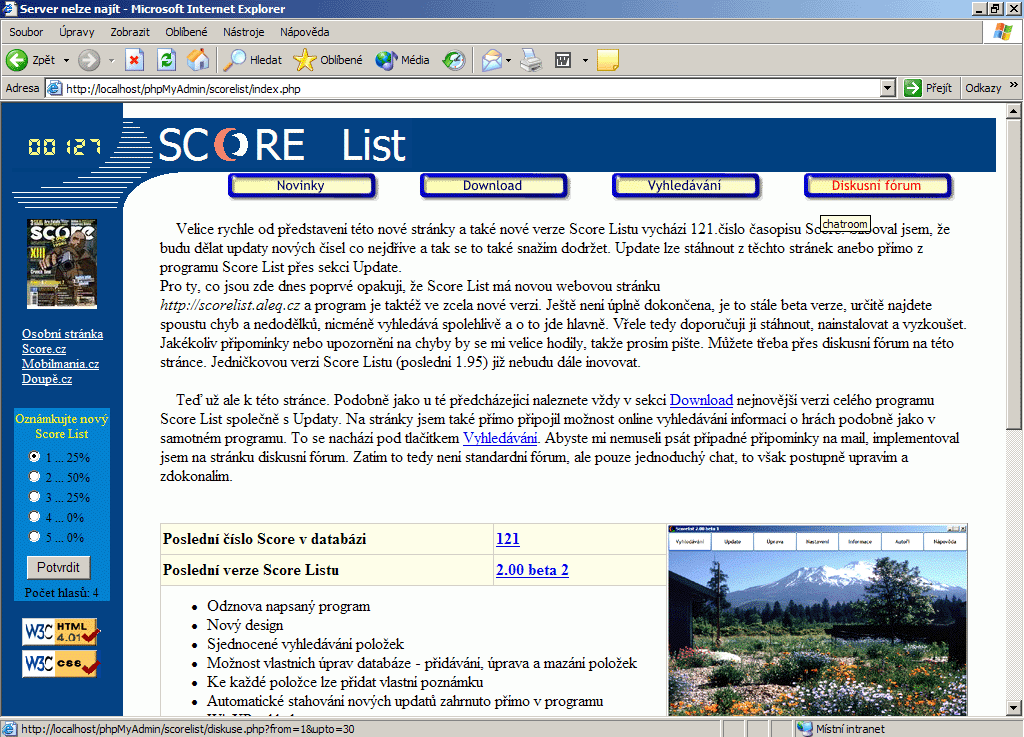The height and width of the screenshot is (737, 1024).
Task: Expand the Zpět back history dropdown
Action: (x=66, y=60)
